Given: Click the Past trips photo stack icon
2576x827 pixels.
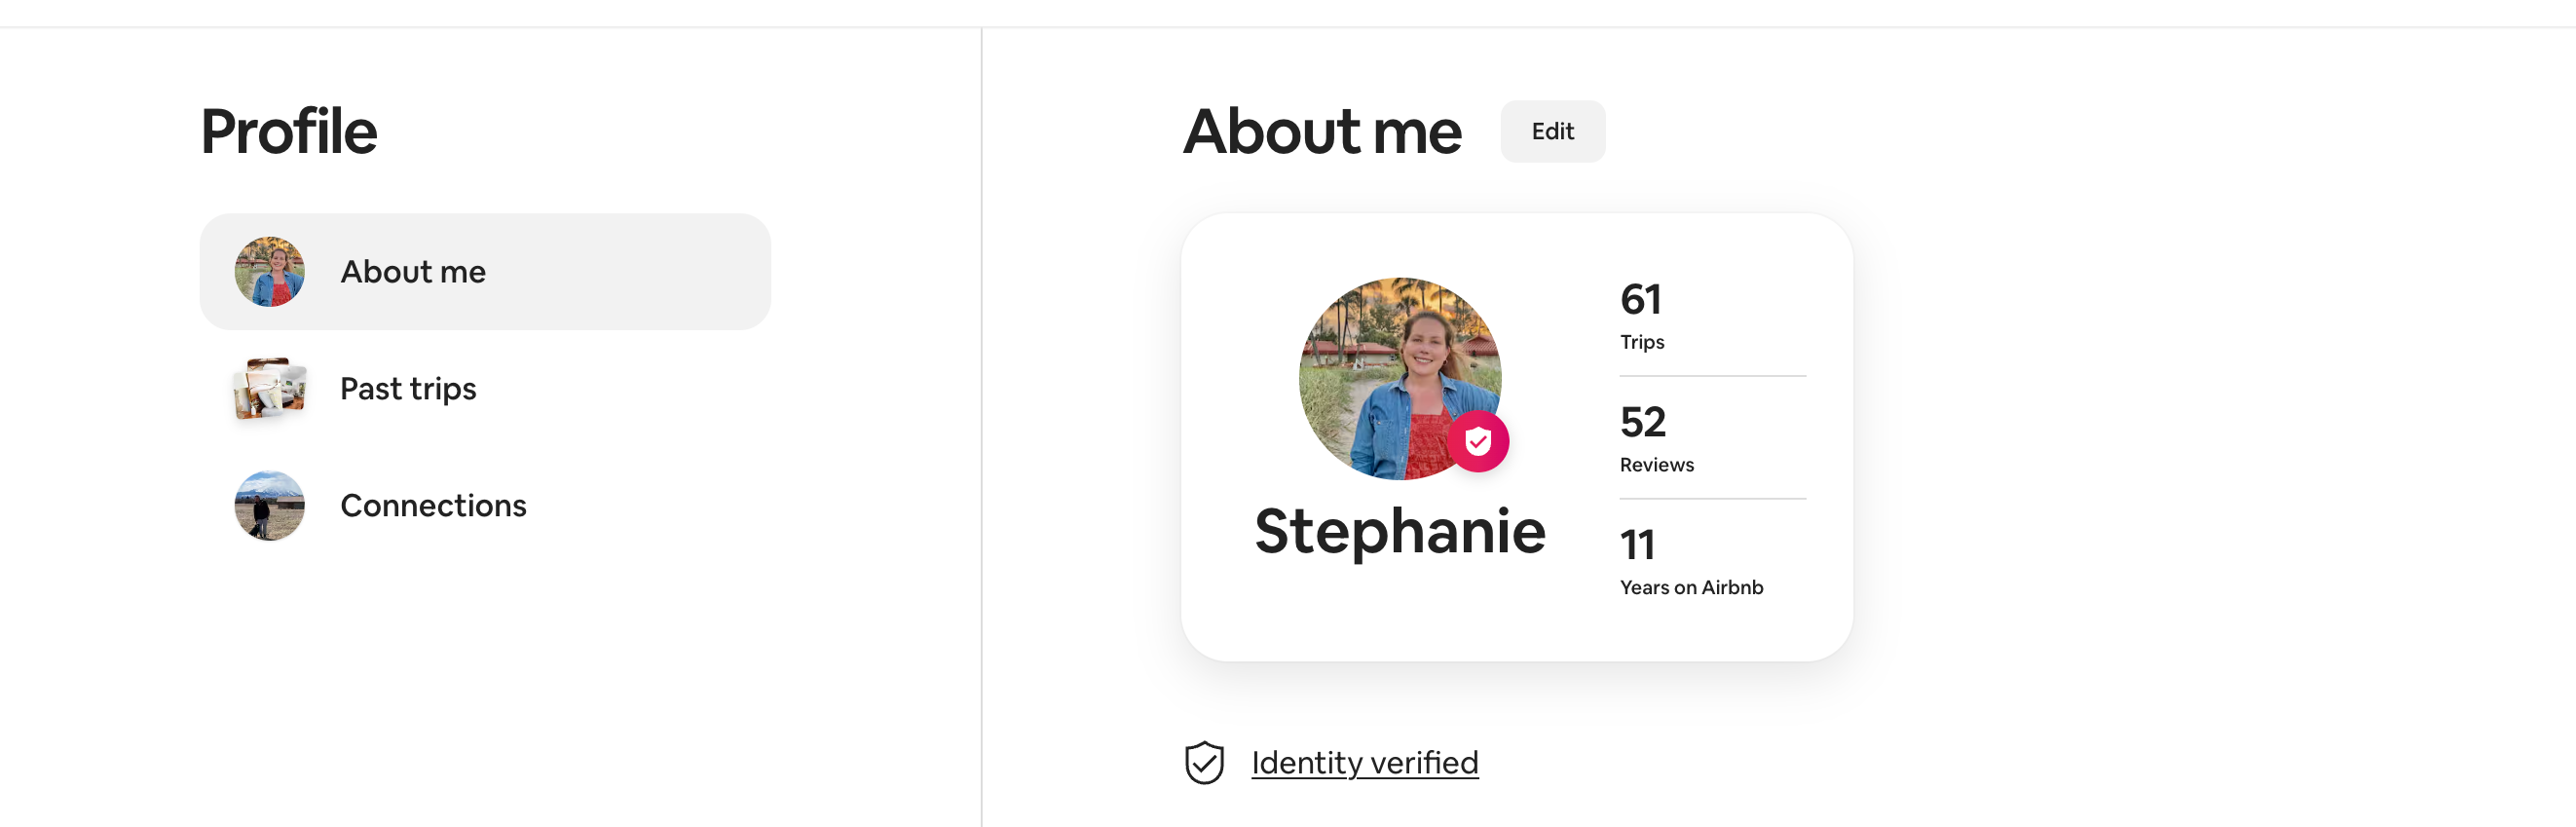Looking at the screenshot, I should point(269,388).
